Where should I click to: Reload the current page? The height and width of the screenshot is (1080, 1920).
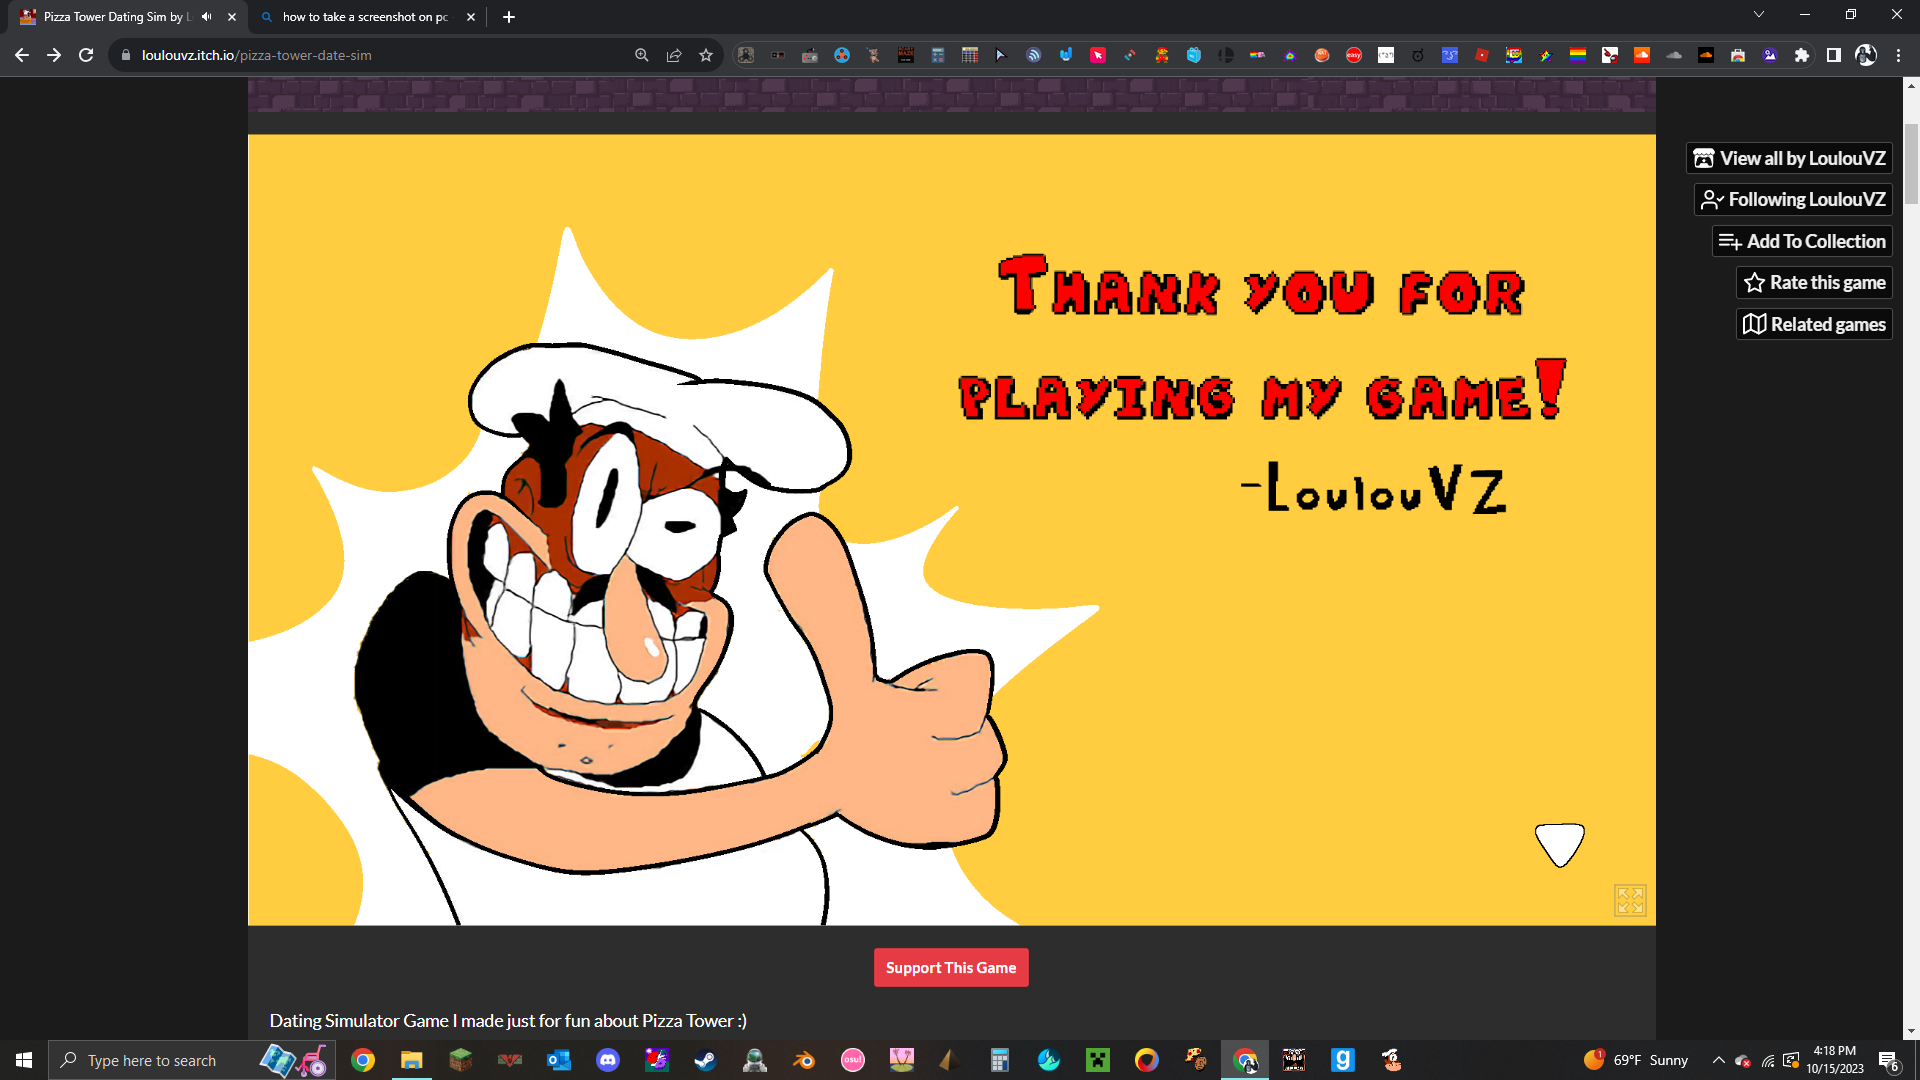(86, 55)
